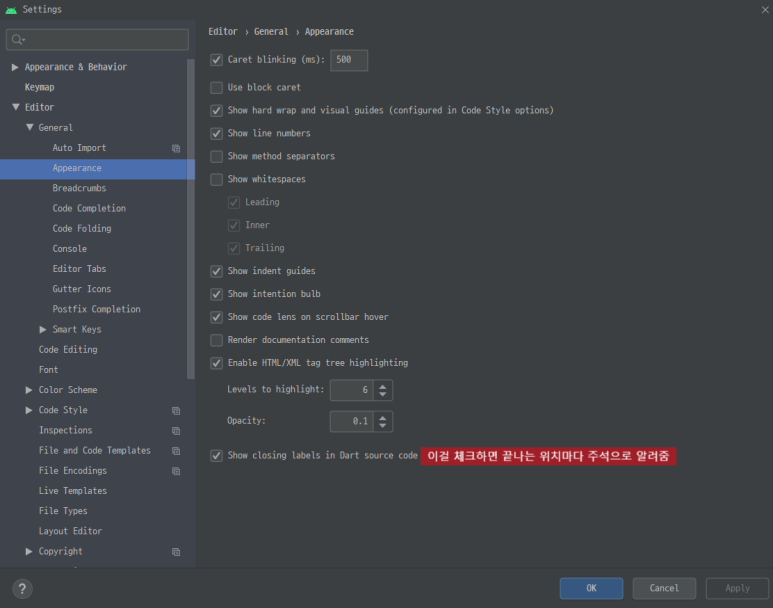Click the help question mark icon
773x608 pixels.
click(x=22, y=588)
